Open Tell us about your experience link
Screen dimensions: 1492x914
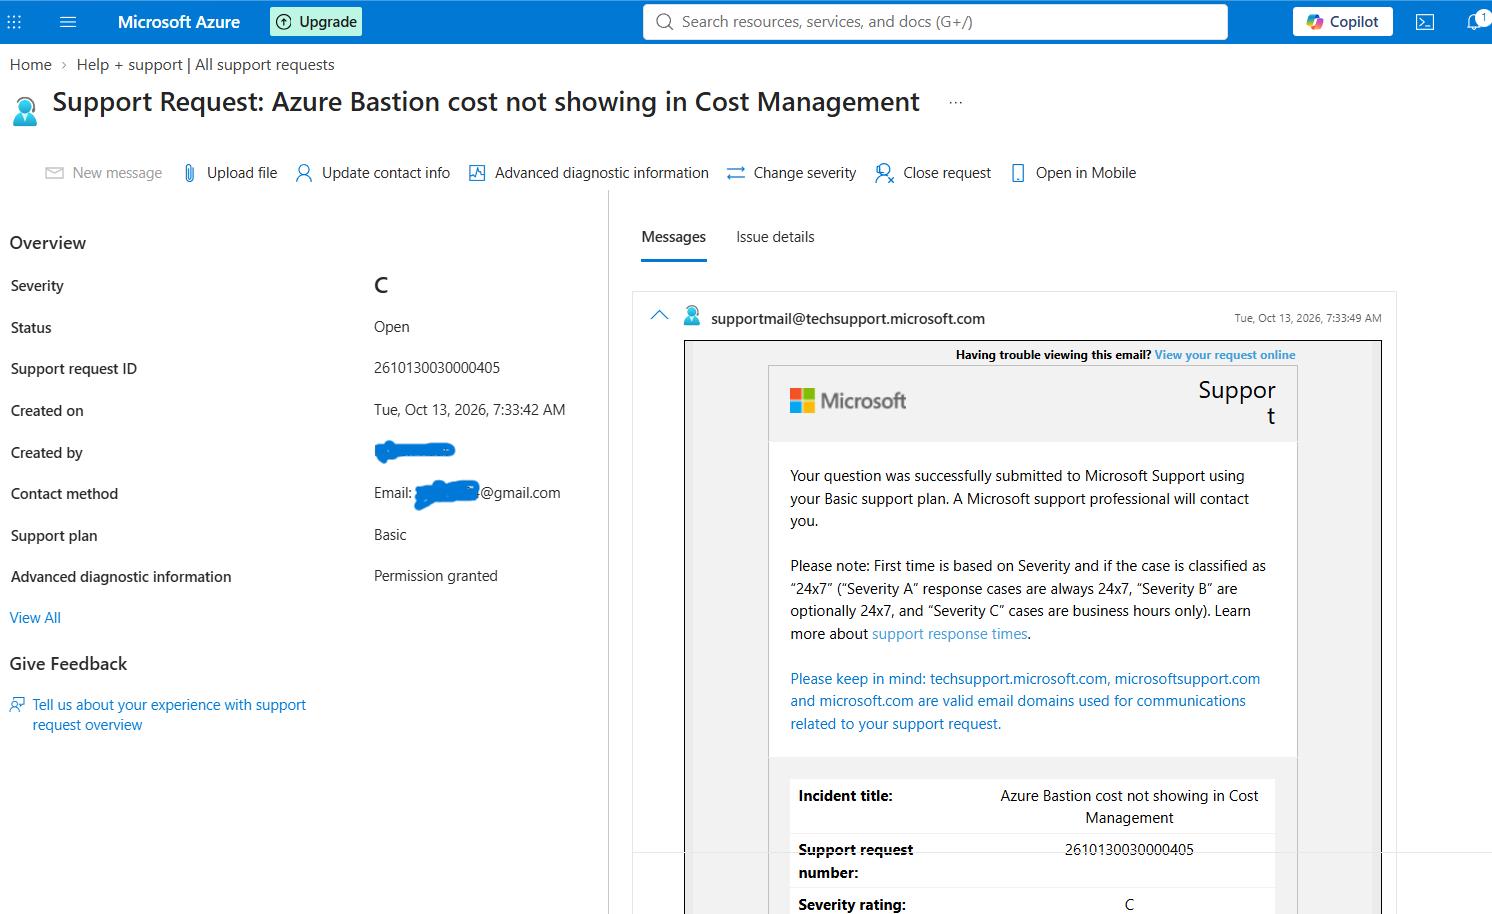point(169,715)
